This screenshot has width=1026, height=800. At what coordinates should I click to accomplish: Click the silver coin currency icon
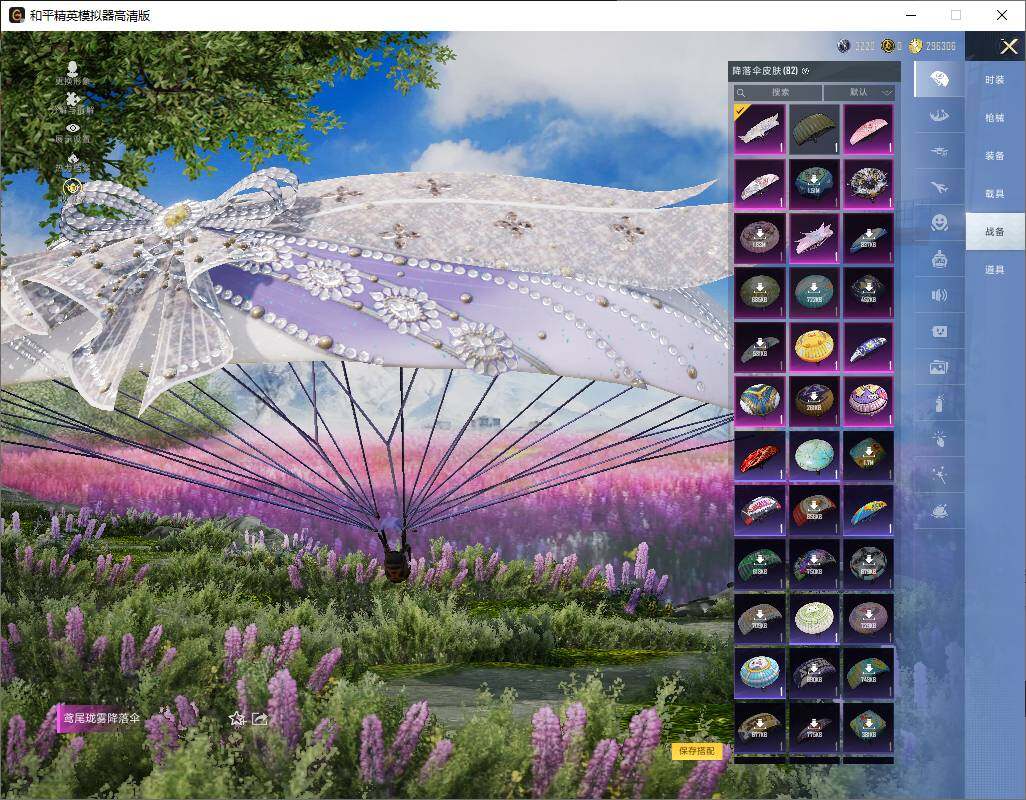[x=843, y=46]
